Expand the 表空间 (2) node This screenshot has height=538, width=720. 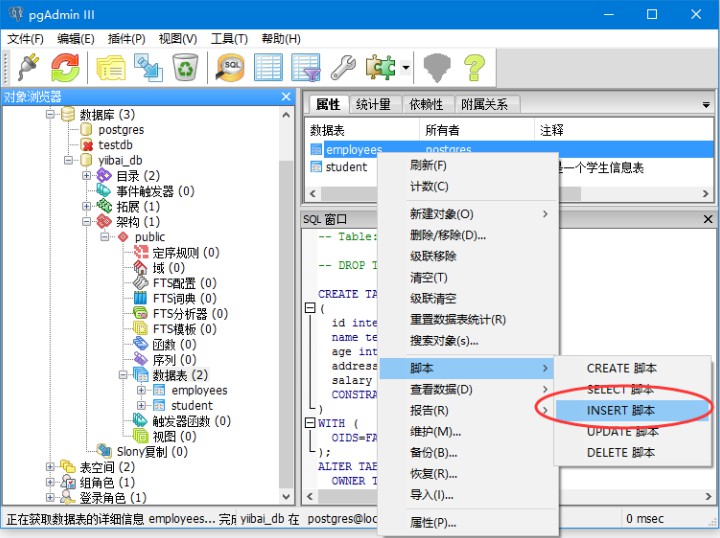50,467
